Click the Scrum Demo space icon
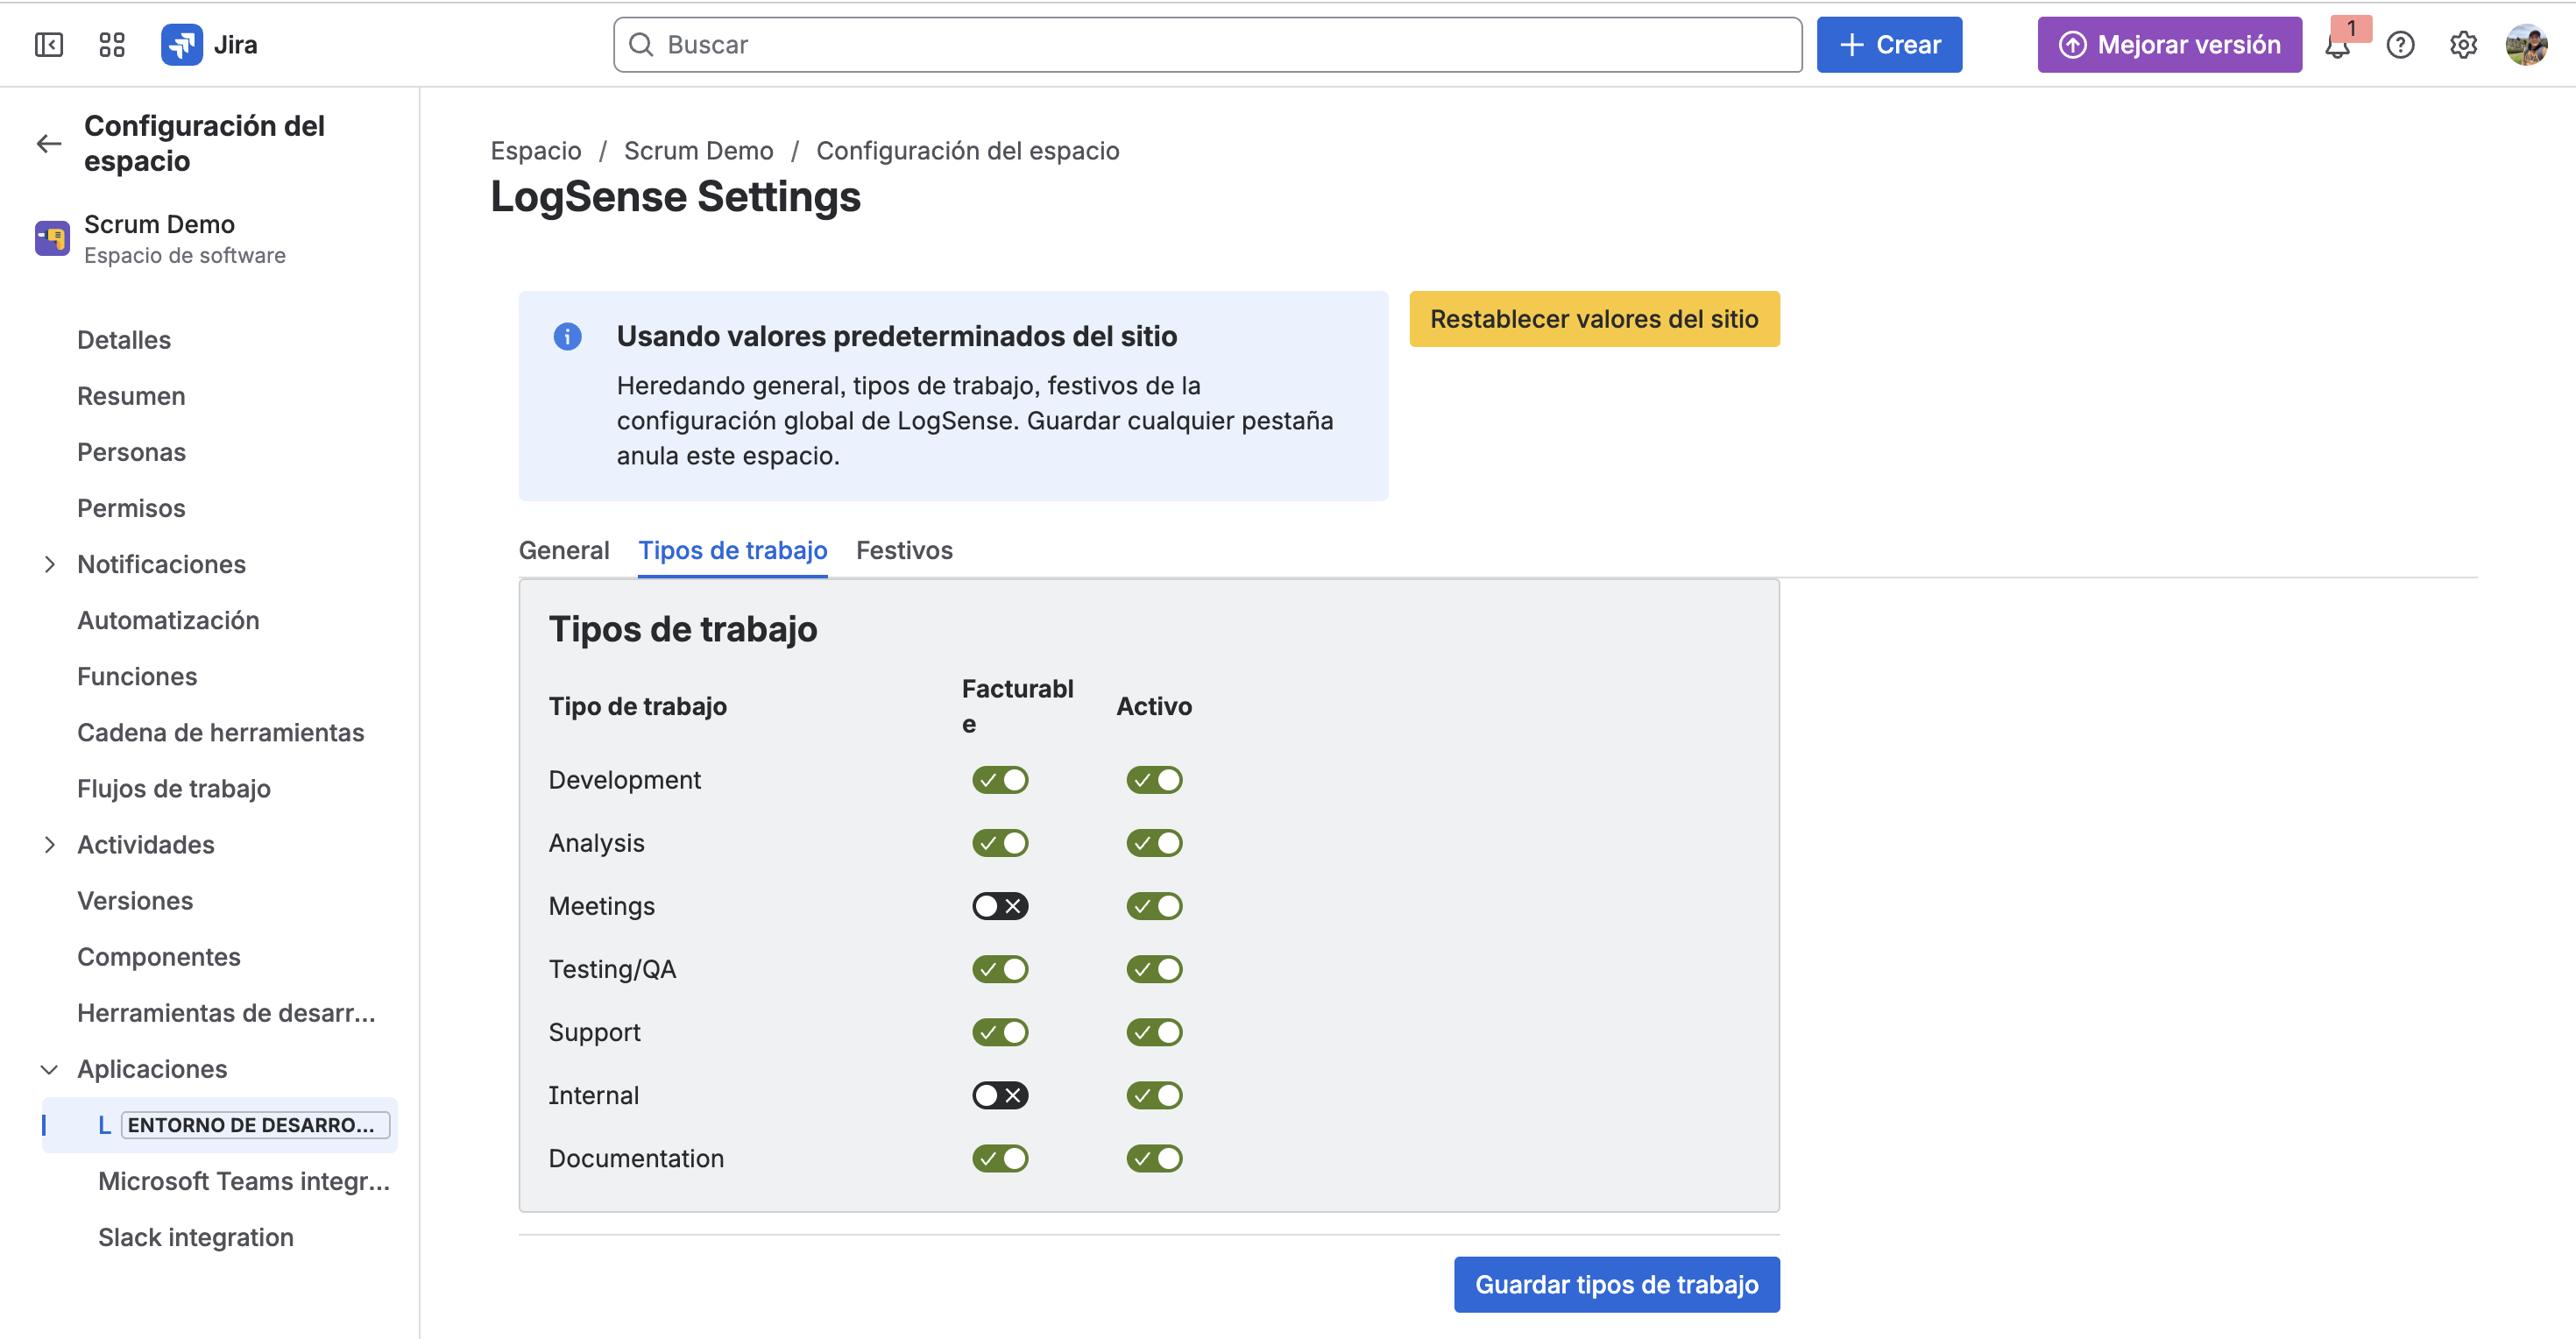 [52, 238]
